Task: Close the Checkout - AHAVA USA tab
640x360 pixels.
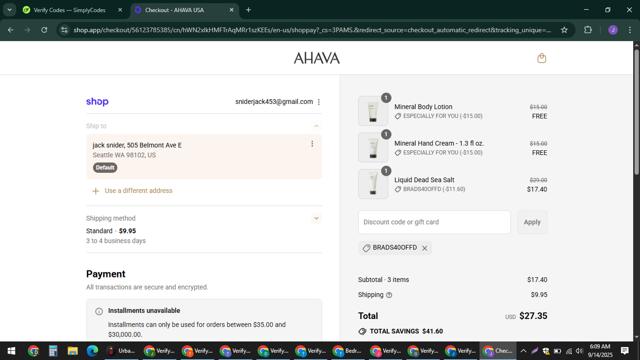Action: tap(231, 10)
